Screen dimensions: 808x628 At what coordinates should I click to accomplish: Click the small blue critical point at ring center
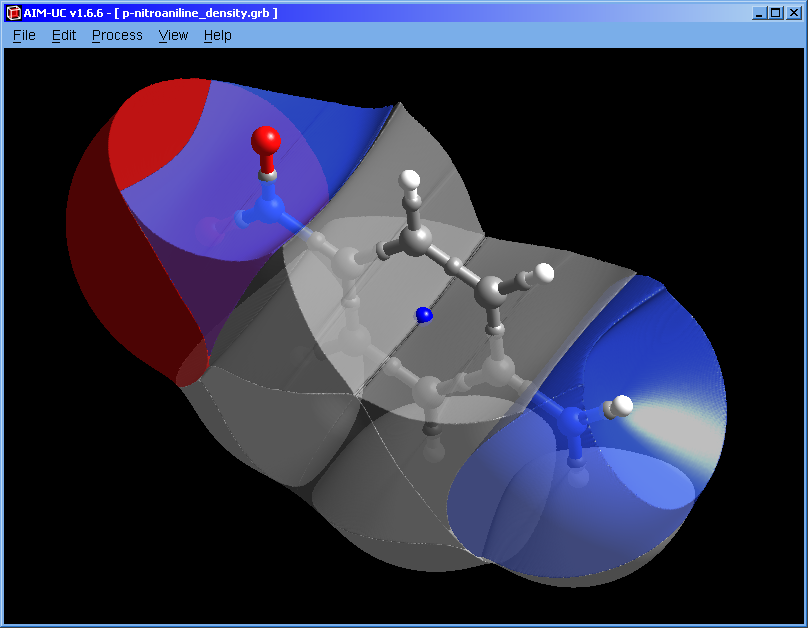coord(424,315)
